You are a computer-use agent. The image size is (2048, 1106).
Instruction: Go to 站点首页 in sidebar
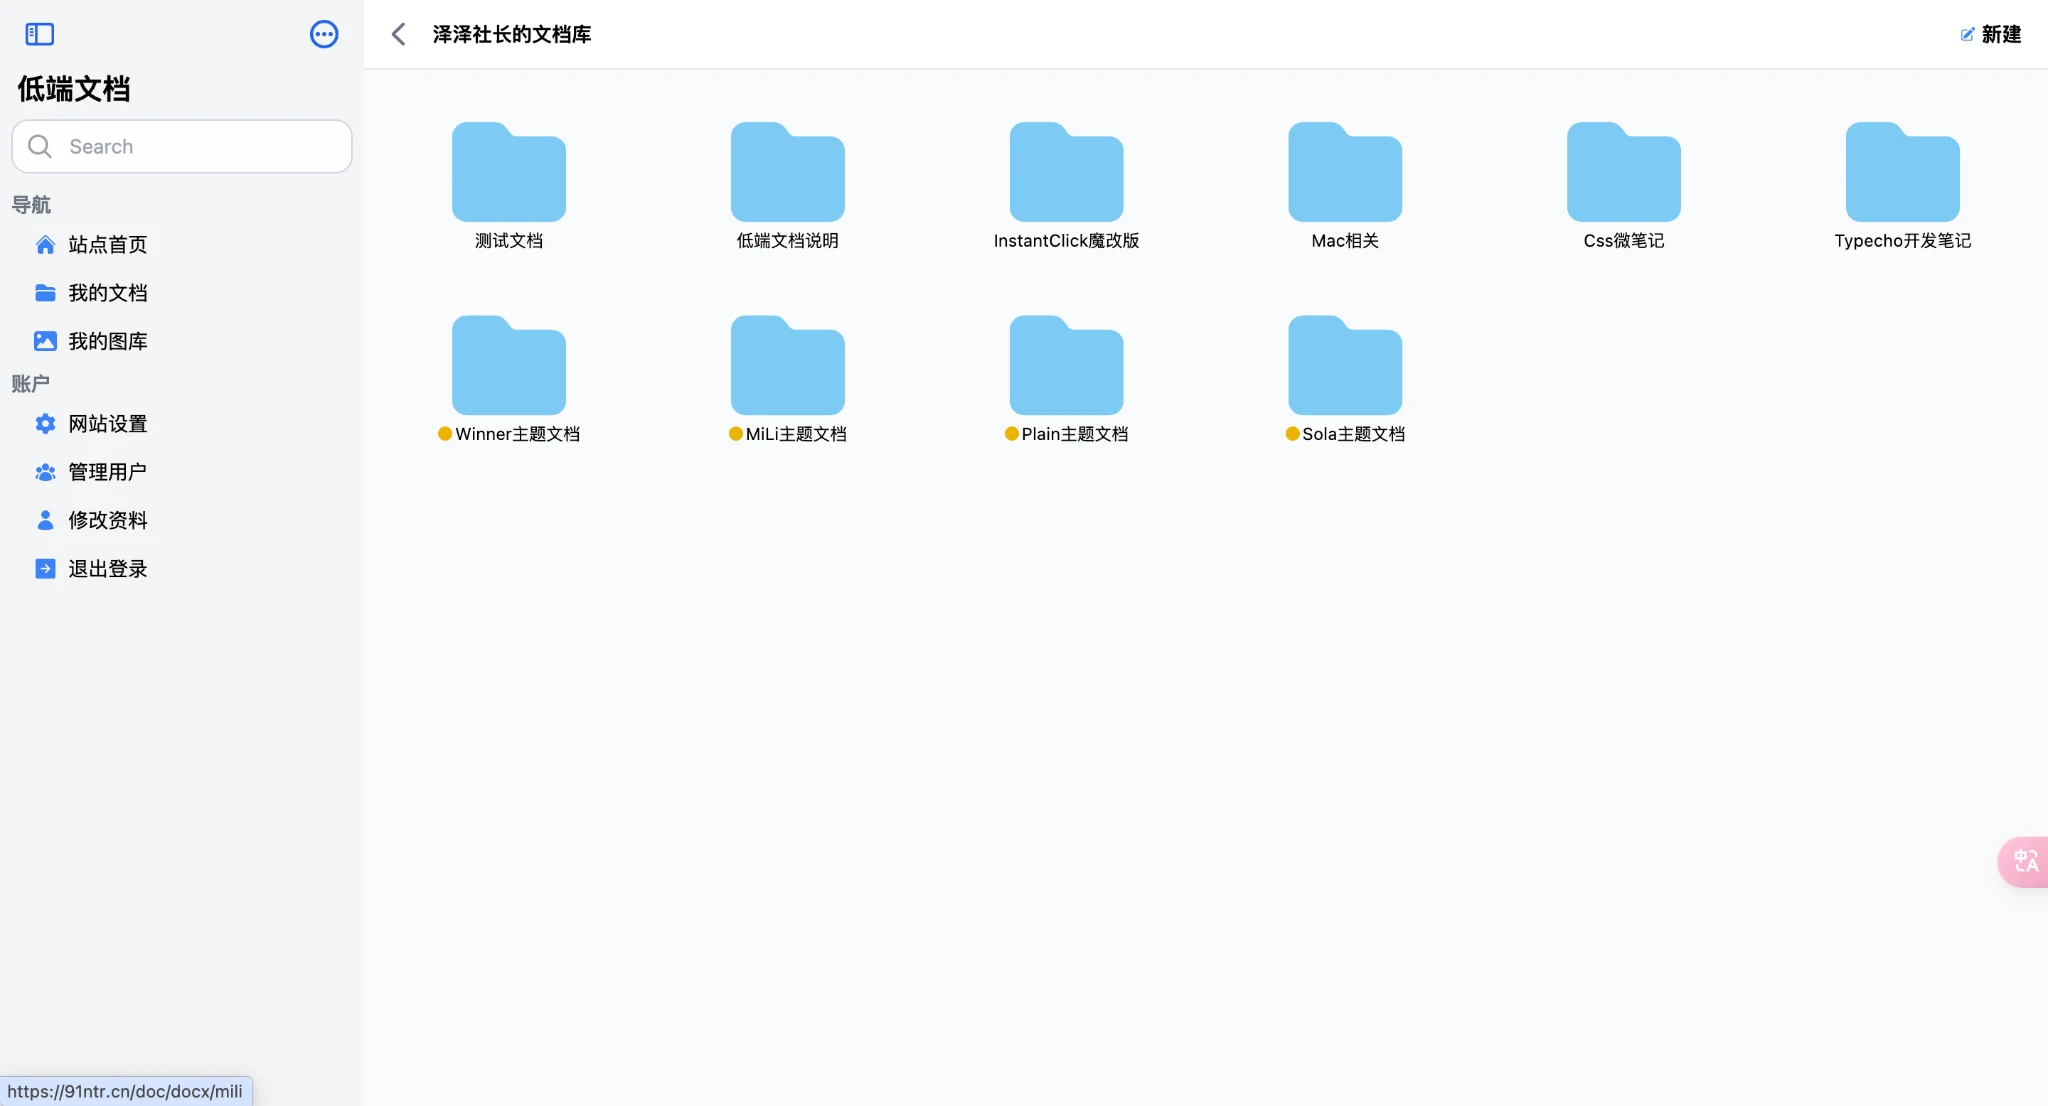click(107, 245)
